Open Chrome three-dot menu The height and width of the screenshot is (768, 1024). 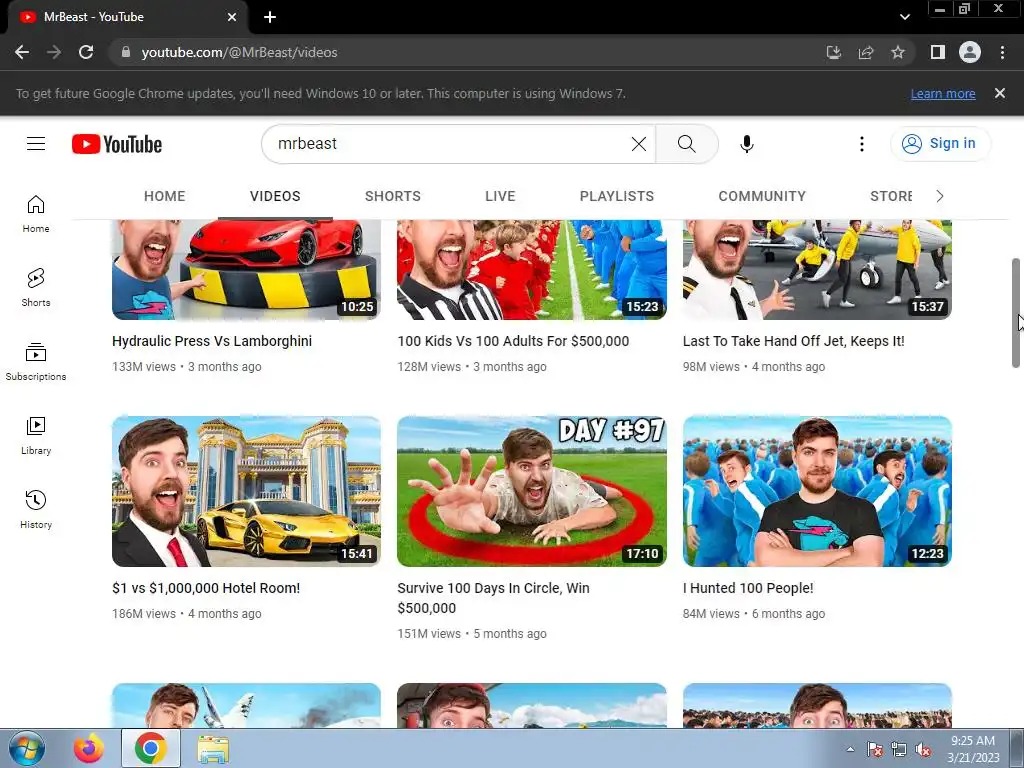tap(1002, 52)
